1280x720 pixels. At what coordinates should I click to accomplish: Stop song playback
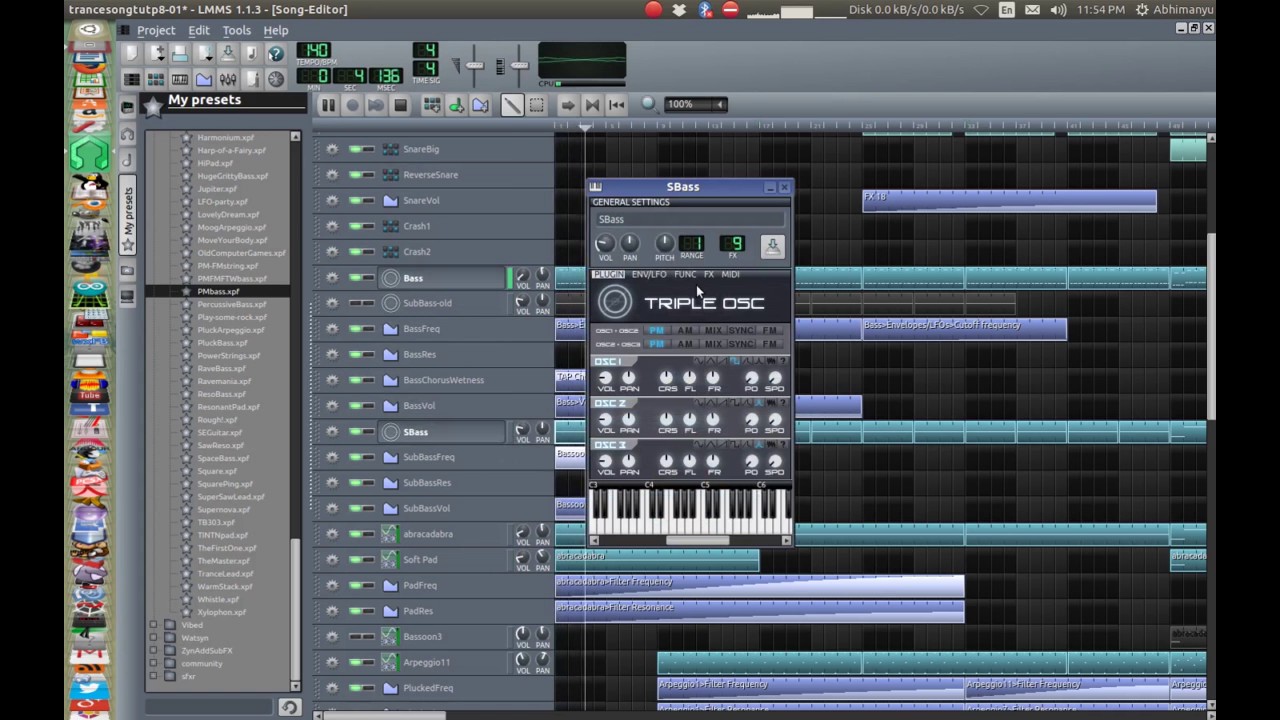400,105
